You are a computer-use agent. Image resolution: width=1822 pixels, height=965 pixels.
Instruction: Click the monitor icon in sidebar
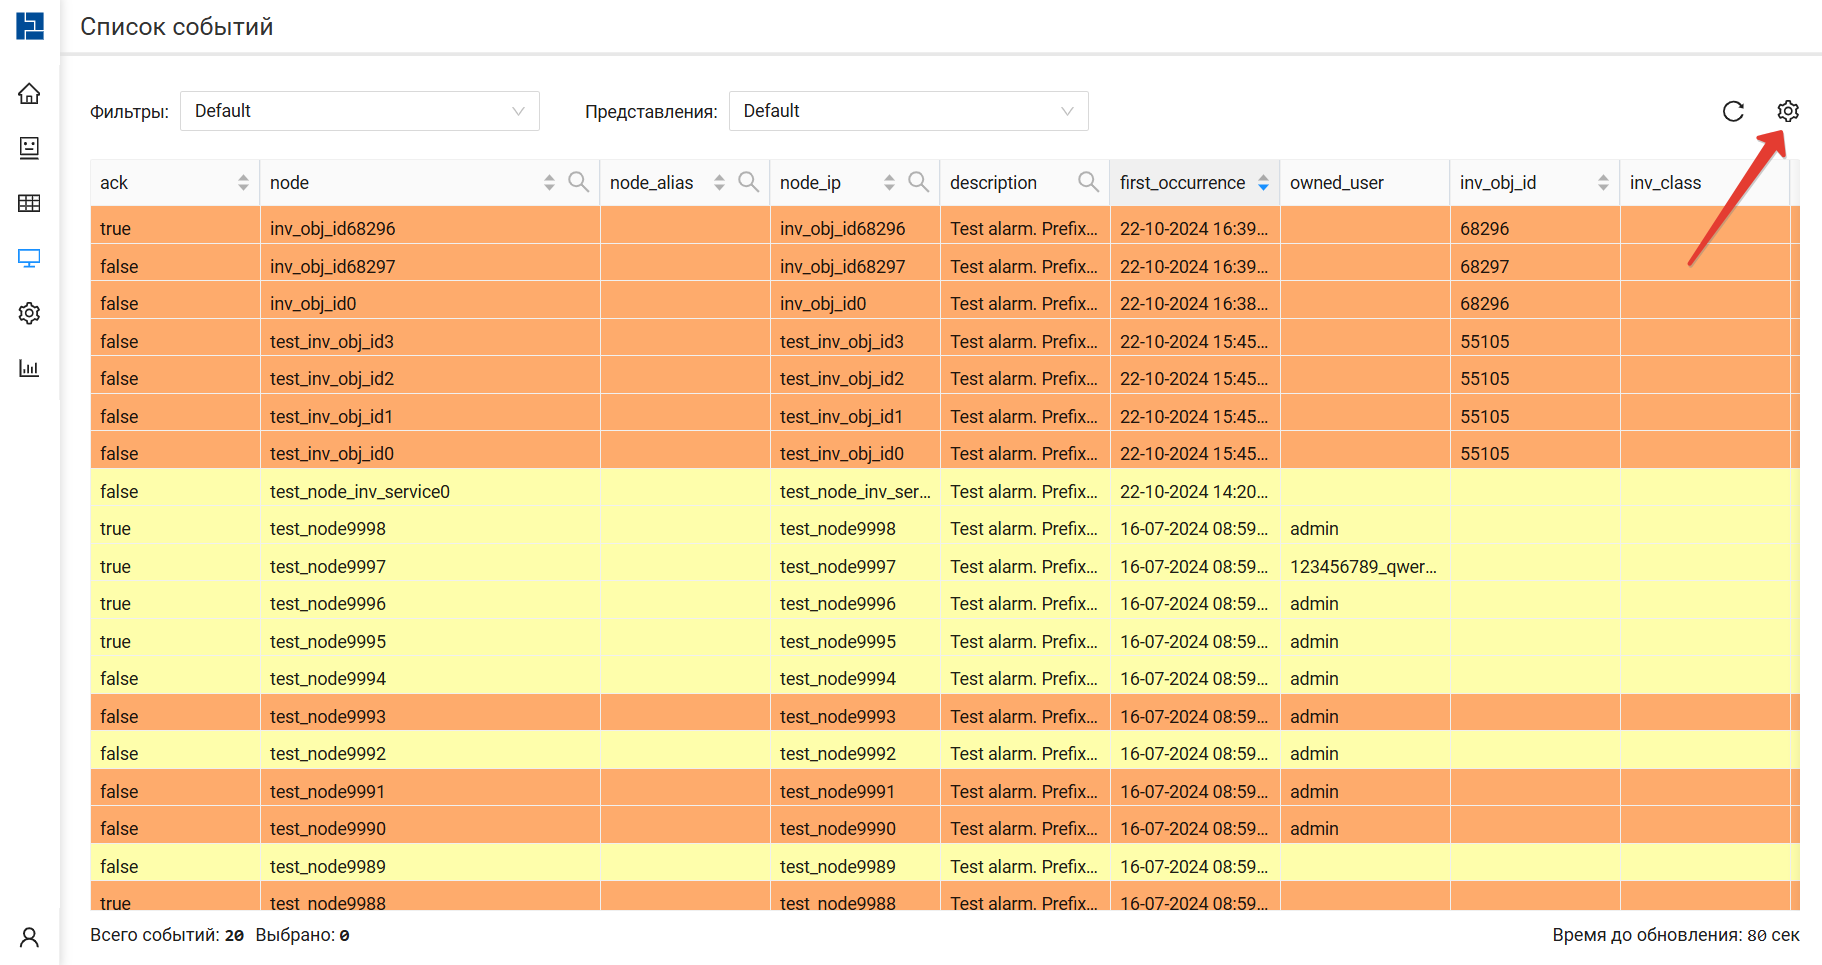point(29,259)
